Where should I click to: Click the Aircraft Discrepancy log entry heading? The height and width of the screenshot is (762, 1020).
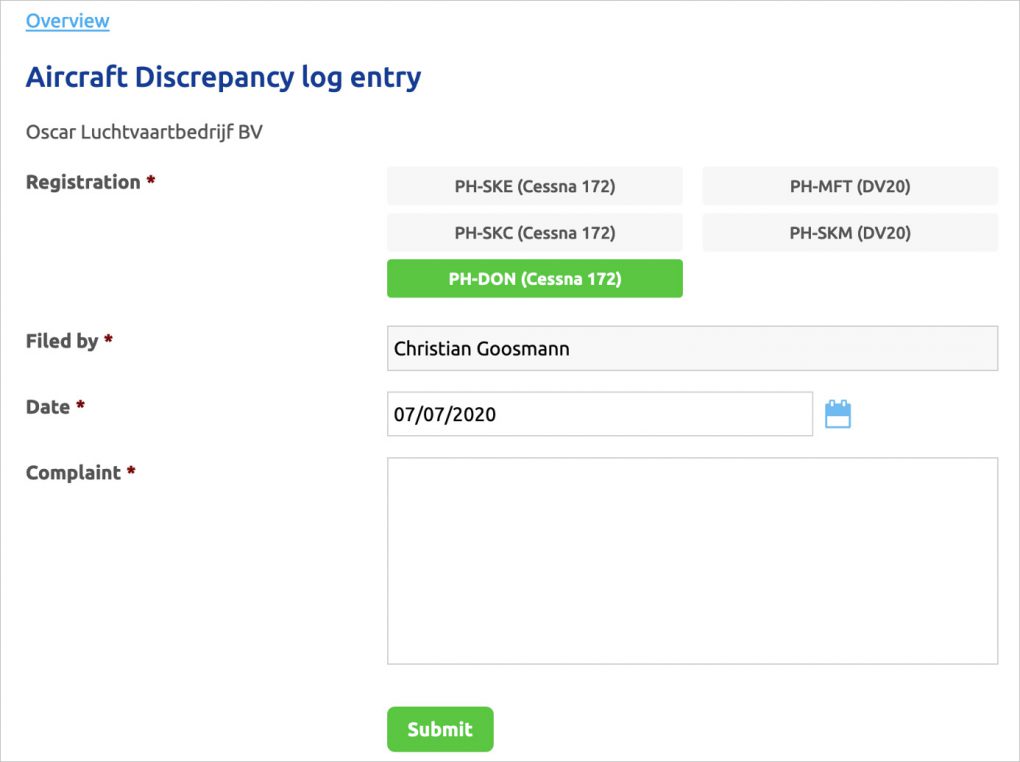pos(222,77)
